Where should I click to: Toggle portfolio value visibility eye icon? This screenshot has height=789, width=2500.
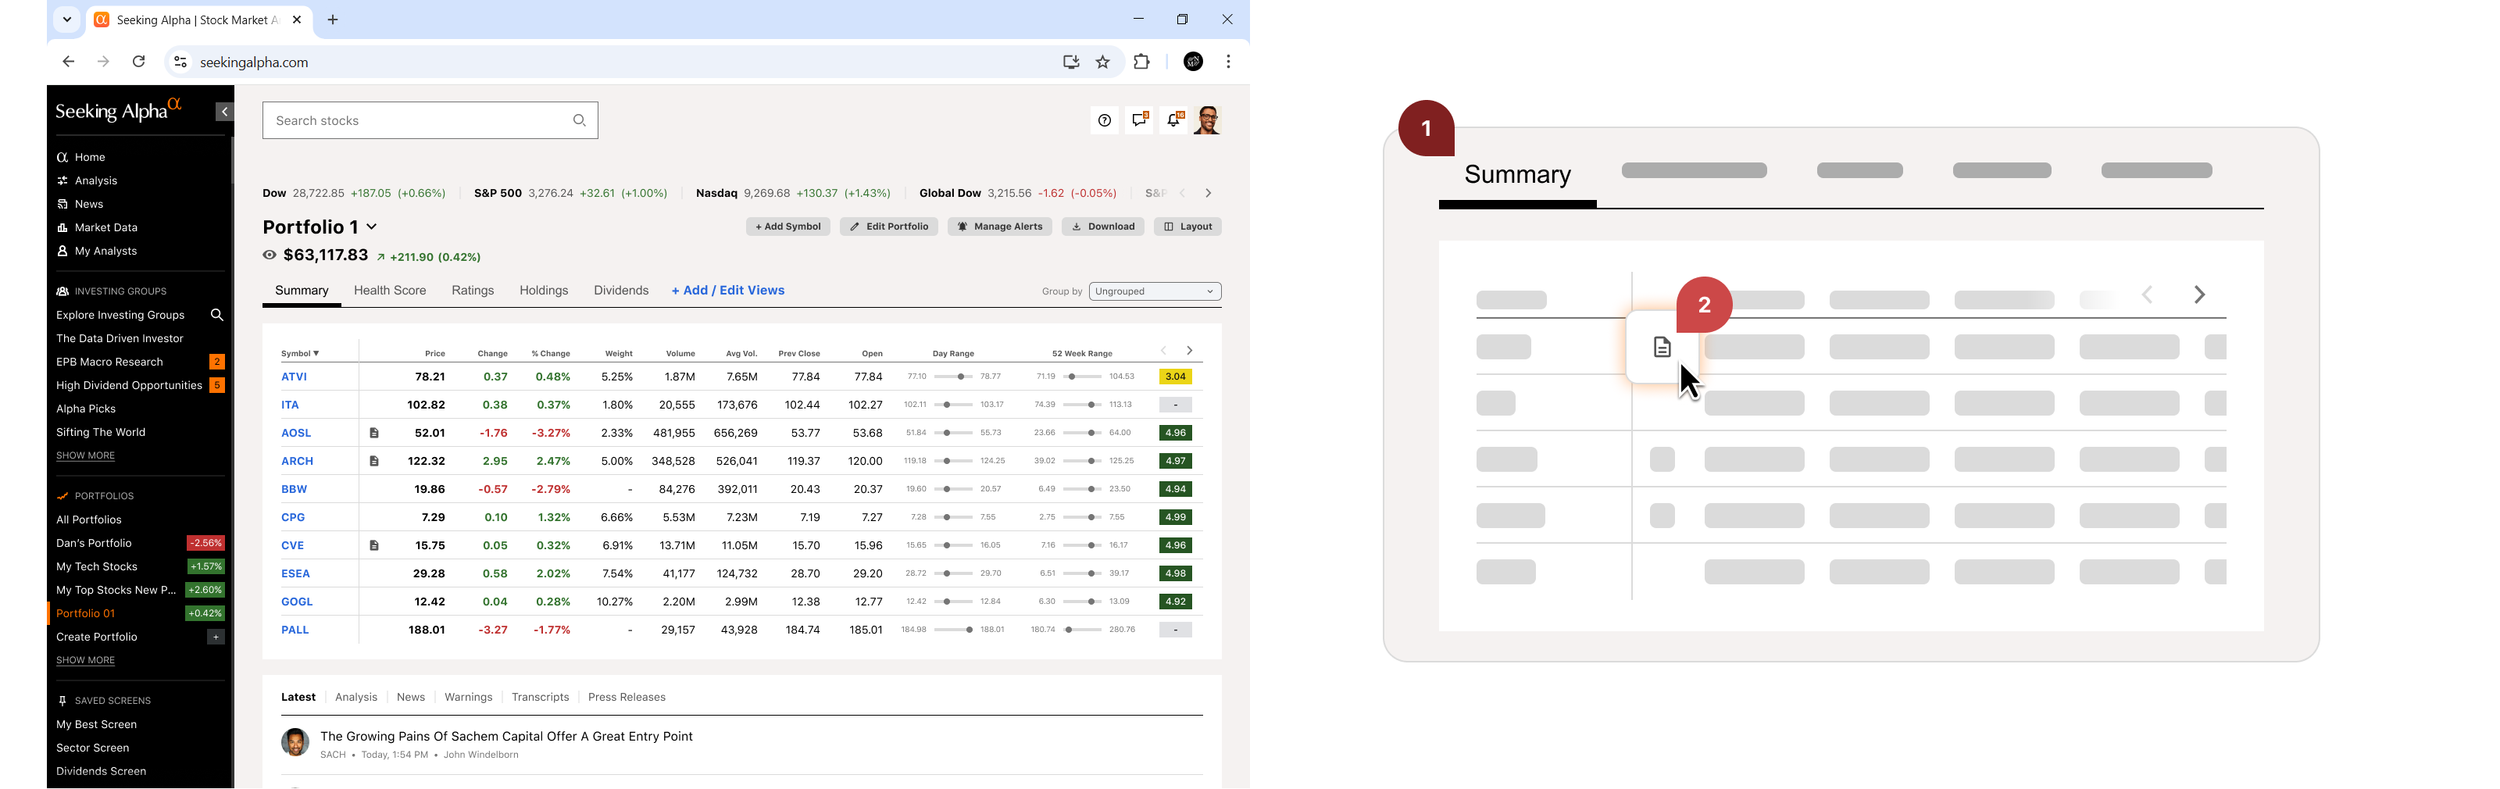click(x=269, y=255)
